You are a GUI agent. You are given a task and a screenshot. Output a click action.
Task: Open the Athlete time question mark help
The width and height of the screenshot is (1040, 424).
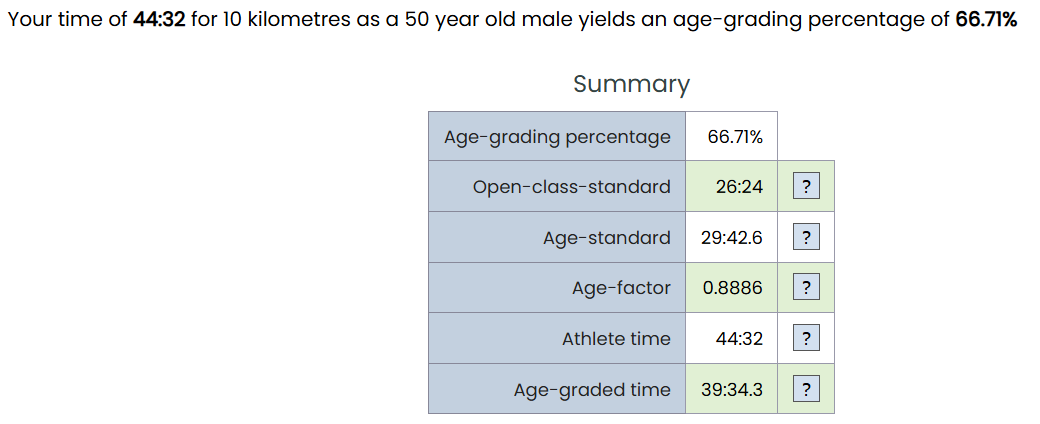[806, 339]
